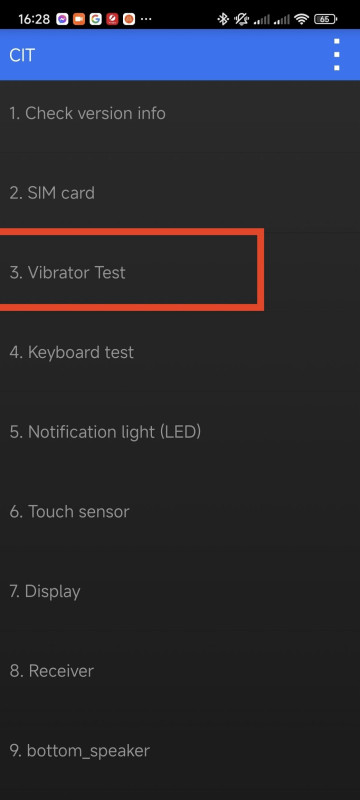Tap the red app notification icon
This screenshot has width=360, height=800.
[112, 19]
